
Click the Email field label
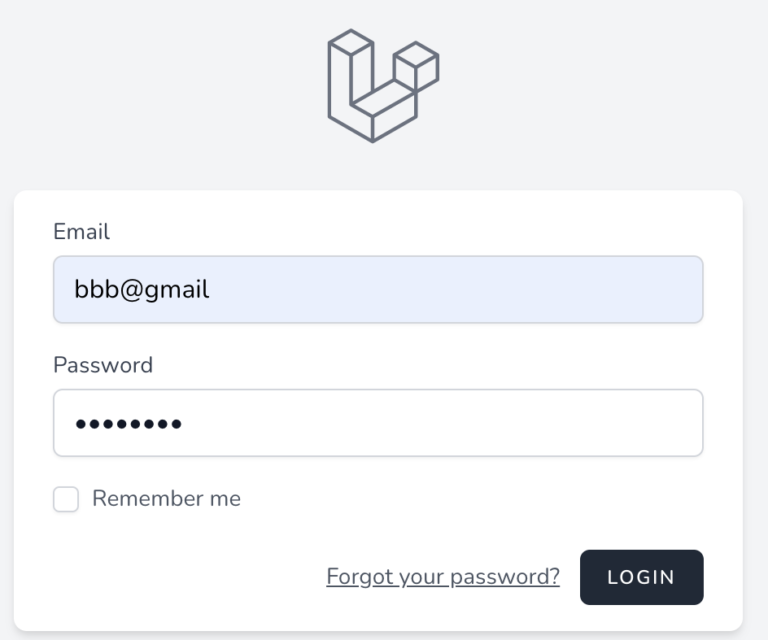81,232
